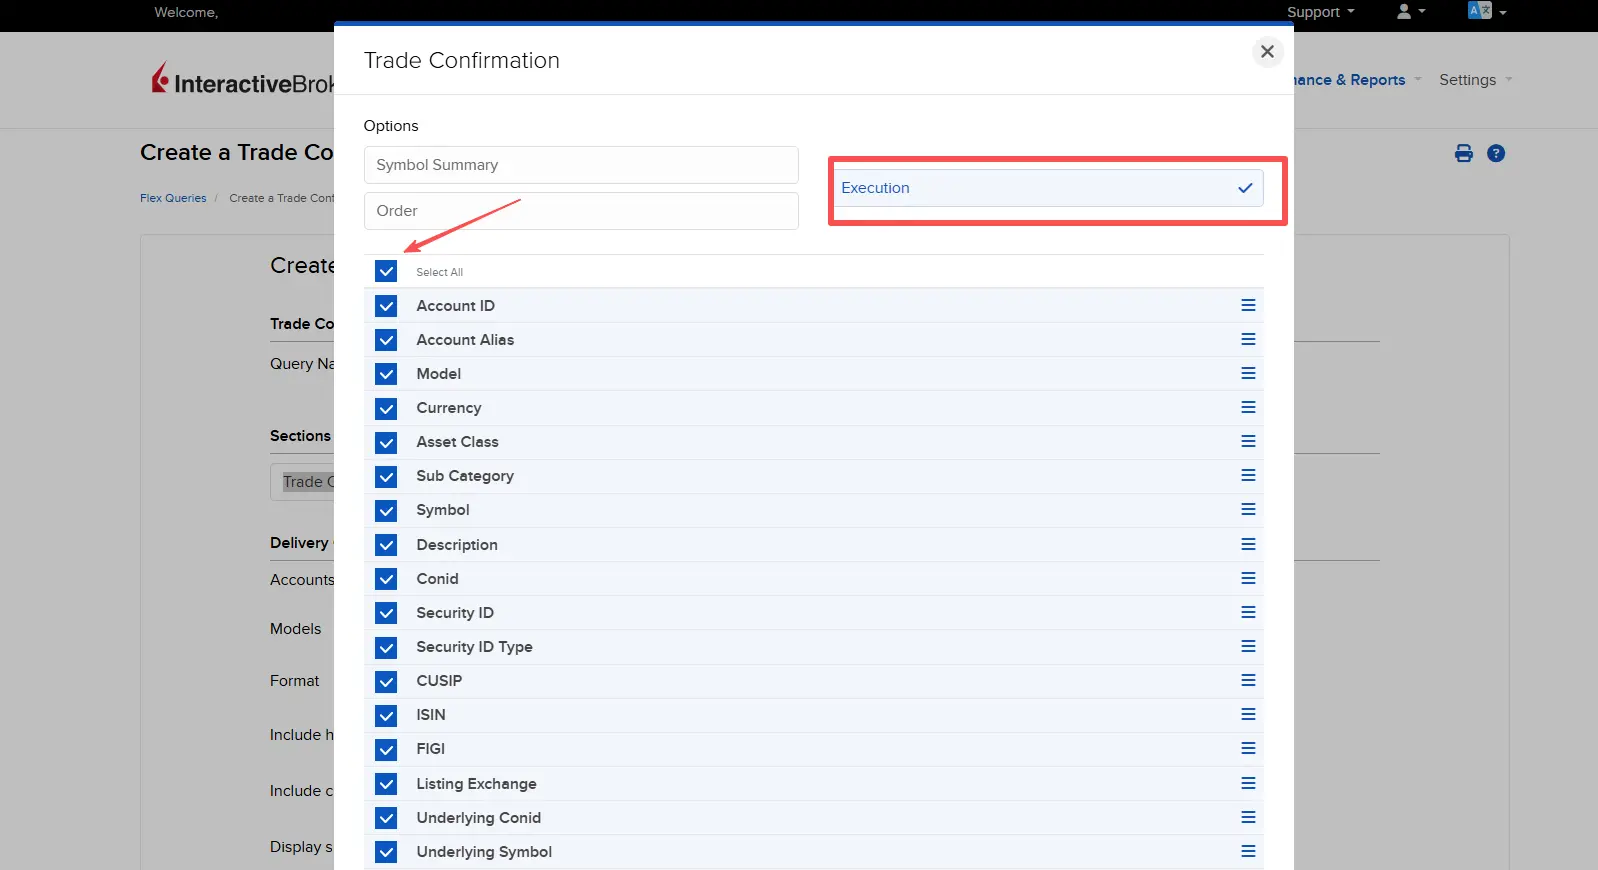Expand the Support dropdown menu
Image resolution: width=1598 pixels, height=870 pixels.
(x=1320, y=12)
